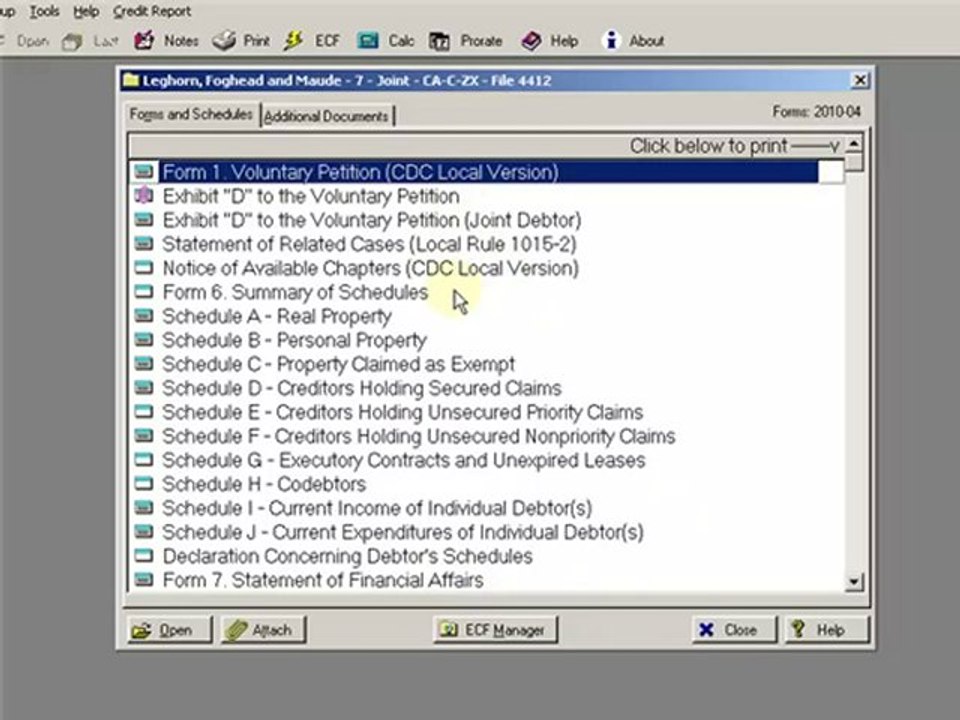The image size is (960, 720).
Task: Select Schedule C - Property Claimed as Exempt
Action: coord(339,364)
